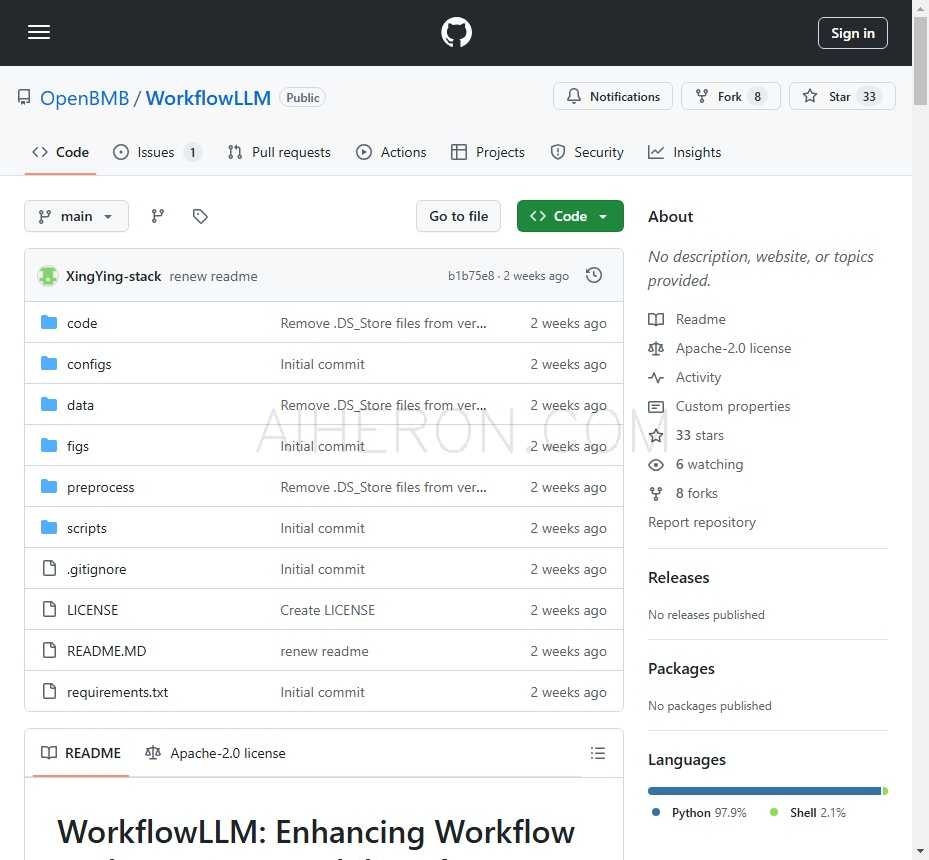This screenshot has width=929, height=860.
Task: Open the Pull requests tab
Action: pos(279,152)
